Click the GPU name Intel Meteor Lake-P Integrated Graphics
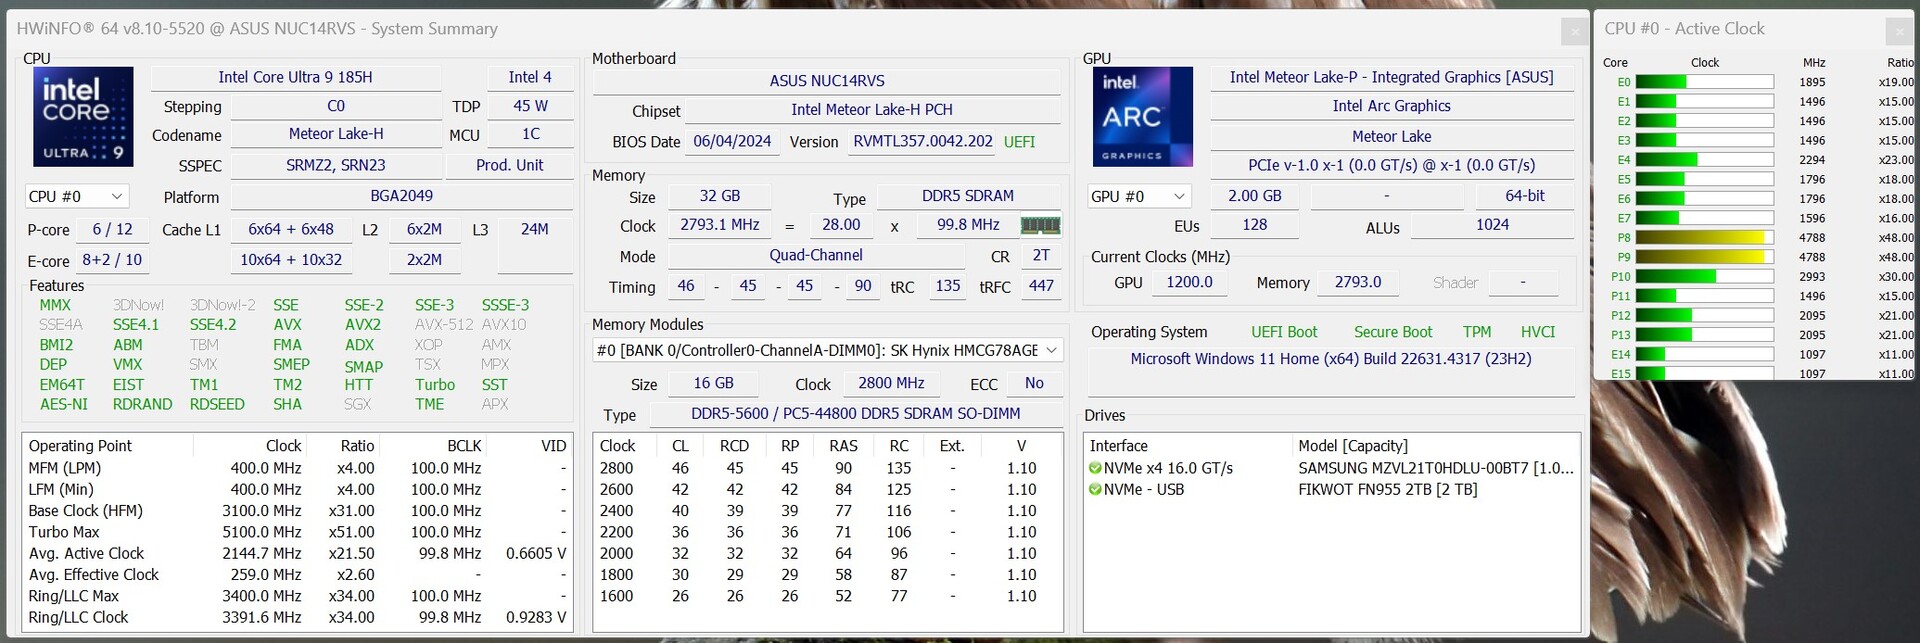The width and height of the screenshot is (1920, 643). pos(1392,78)
